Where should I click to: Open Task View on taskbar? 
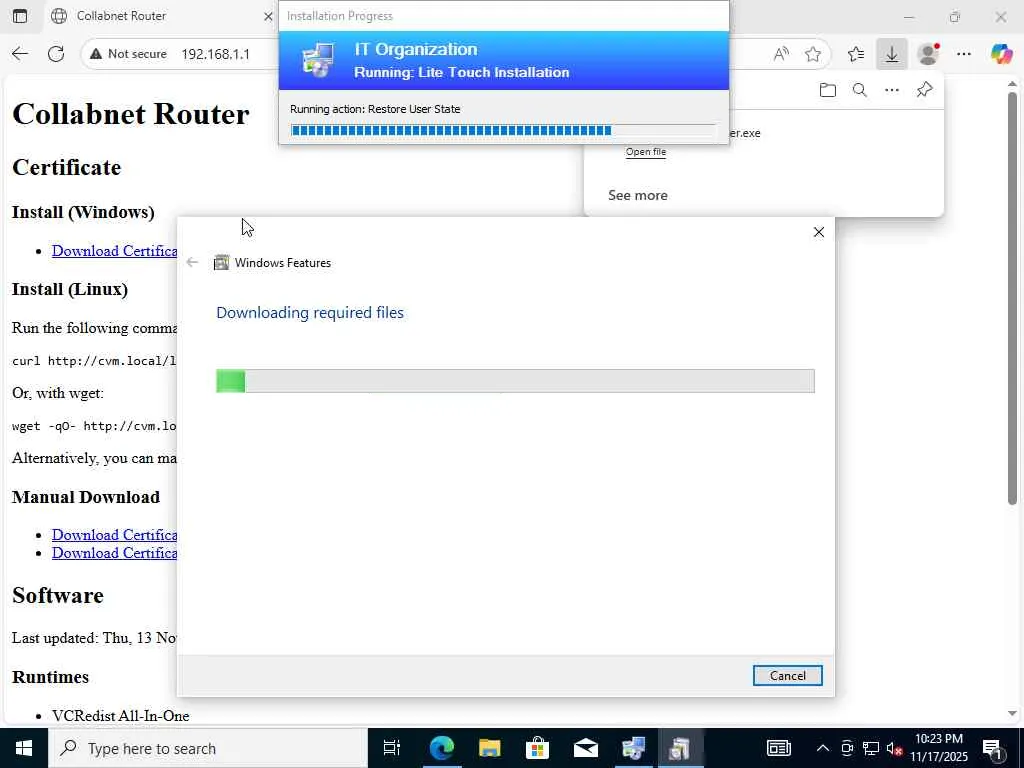pos(392,748)
